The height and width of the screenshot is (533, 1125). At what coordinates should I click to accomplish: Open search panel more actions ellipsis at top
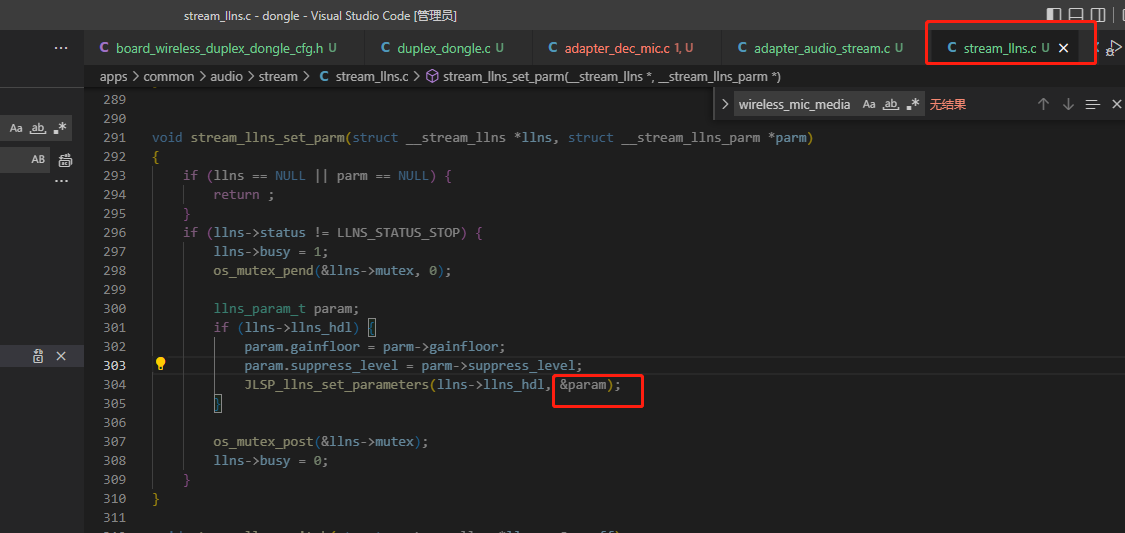[61, 48]
